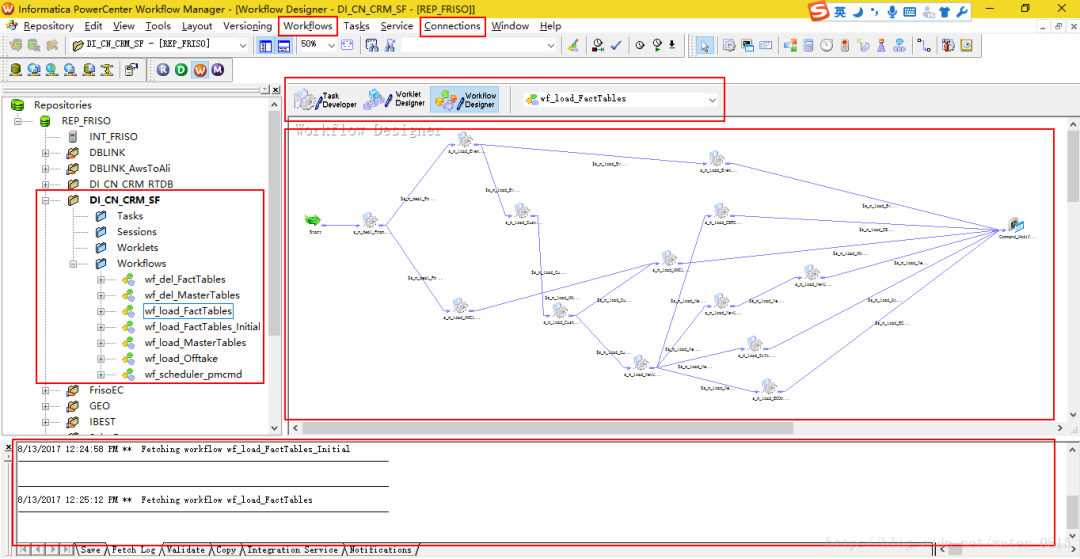Image resolution: width=1080 pixels, height=559 pixels.
Task: Open the Repository menu
Action: 48,26
